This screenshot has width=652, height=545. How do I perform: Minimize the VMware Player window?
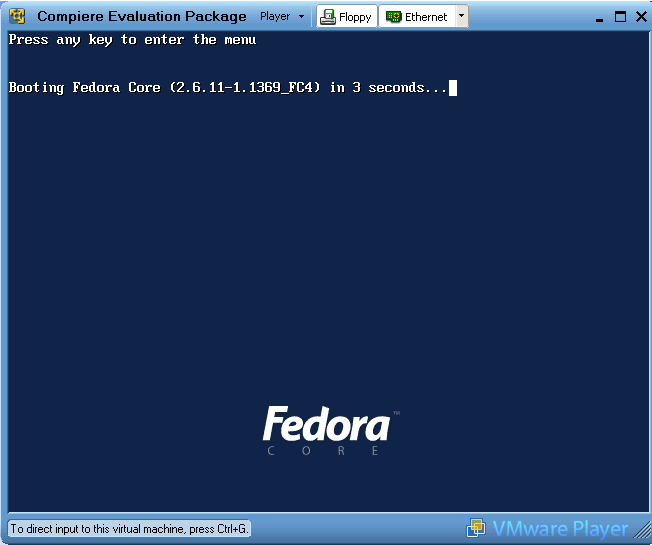(x=598, y=16)
